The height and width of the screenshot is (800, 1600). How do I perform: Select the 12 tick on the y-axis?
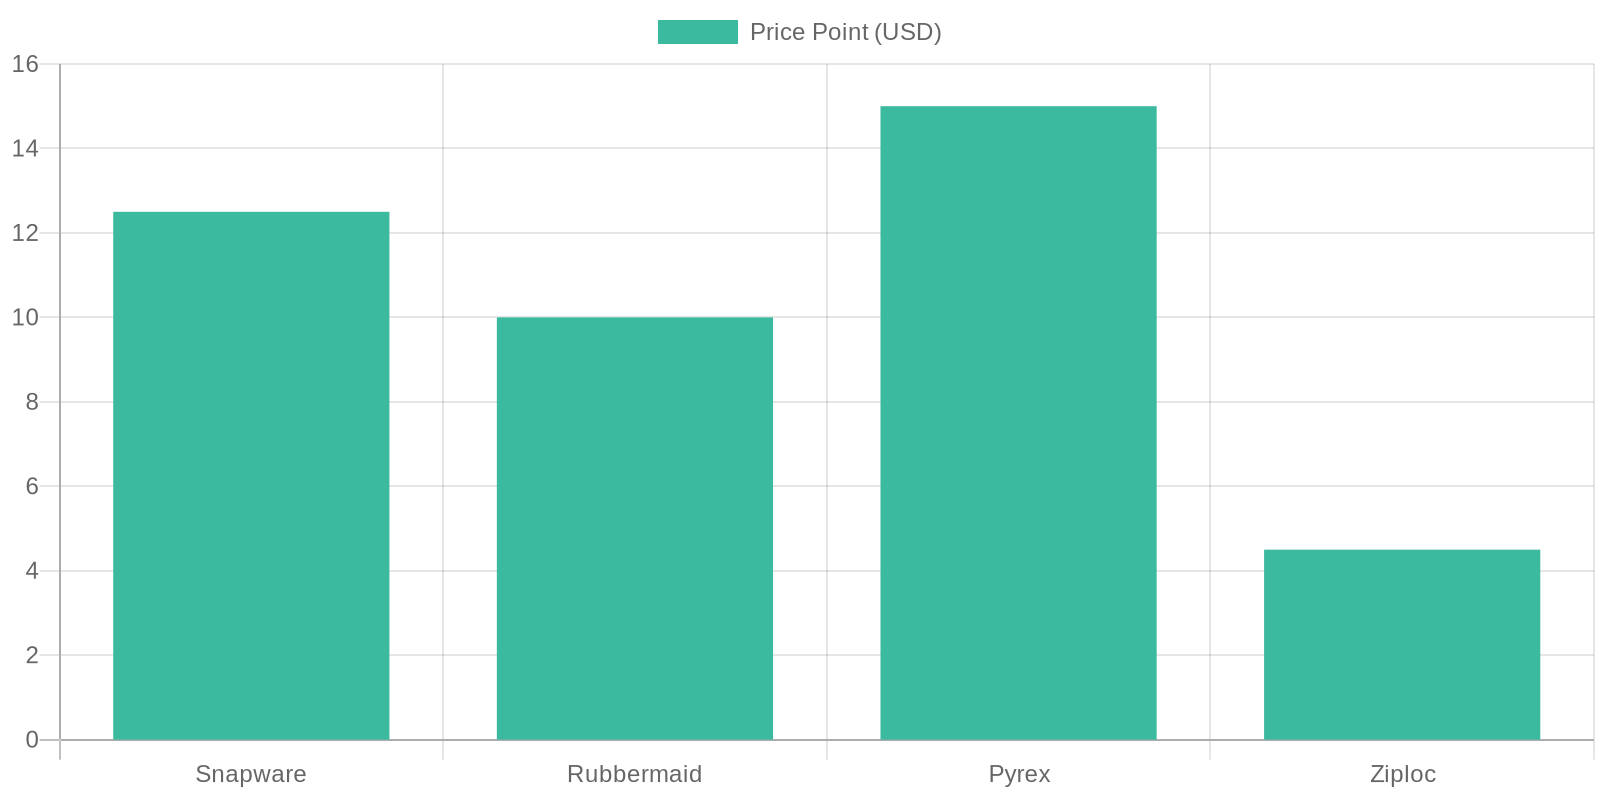click(25, 233)
